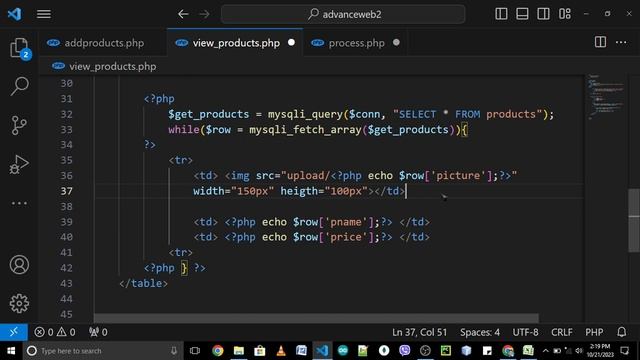Go back with the left arrow
Viewport: 640px width, 360px height.
click(x=183, y=14)
